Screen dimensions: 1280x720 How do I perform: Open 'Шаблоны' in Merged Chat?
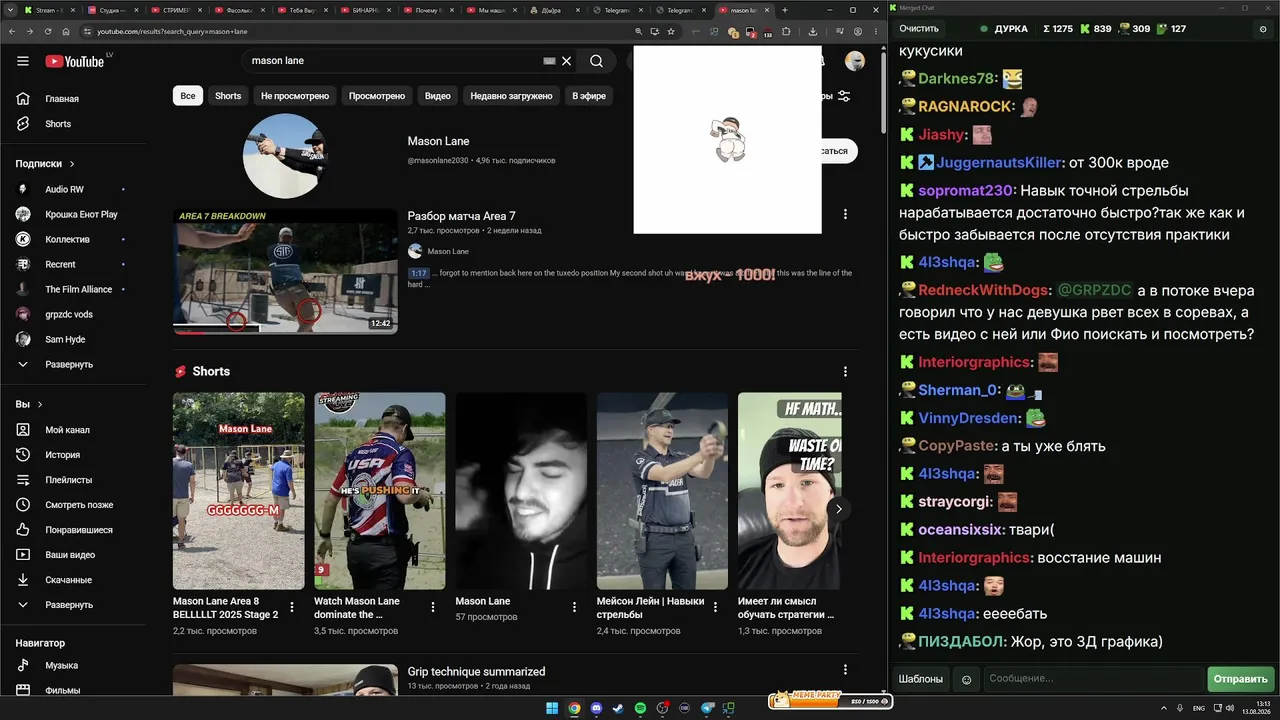[921, 679]
